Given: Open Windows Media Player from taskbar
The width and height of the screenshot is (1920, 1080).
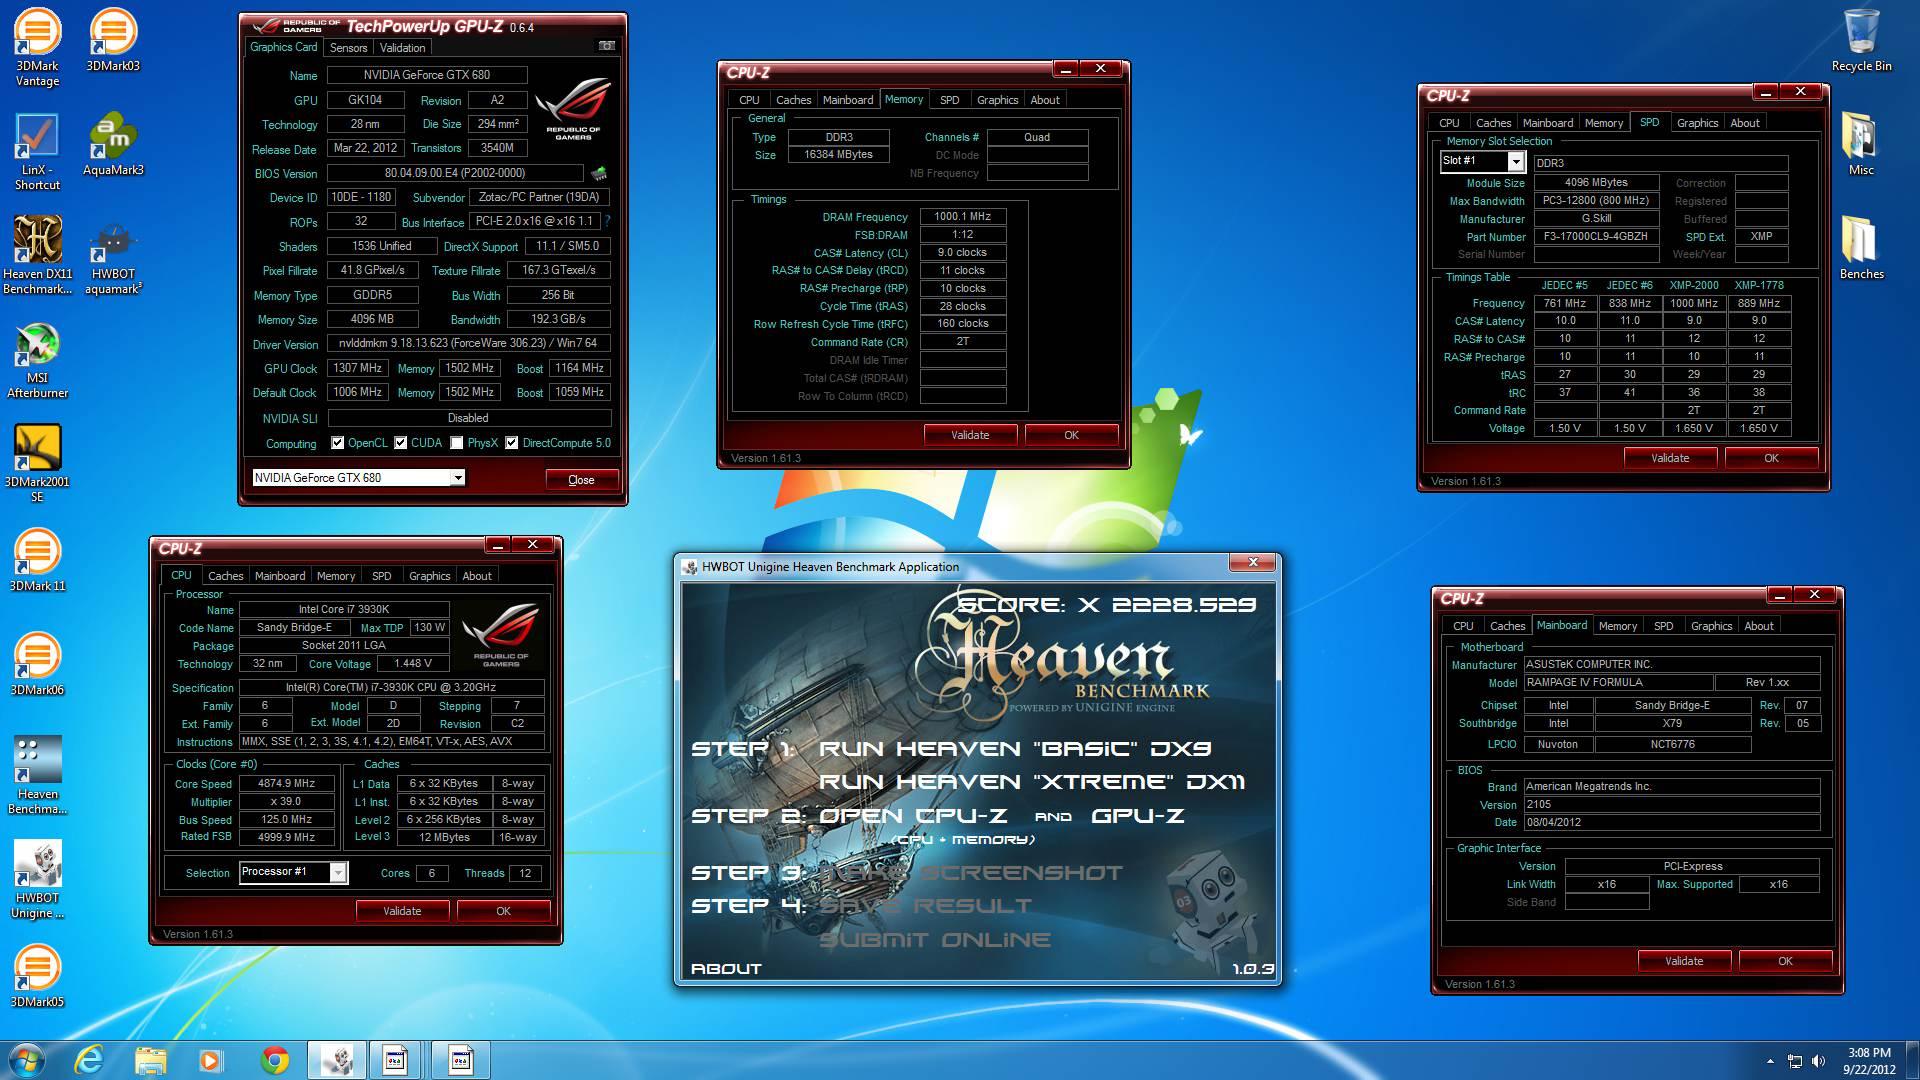Looking at the screenshot, I should 210,1060.
